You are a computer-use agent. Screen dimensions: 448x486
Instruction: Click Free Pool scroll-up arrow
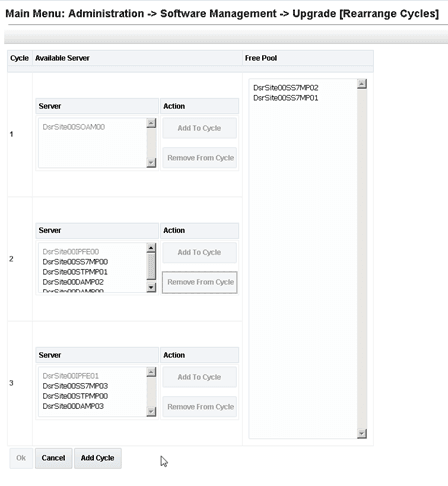point(362,84)
